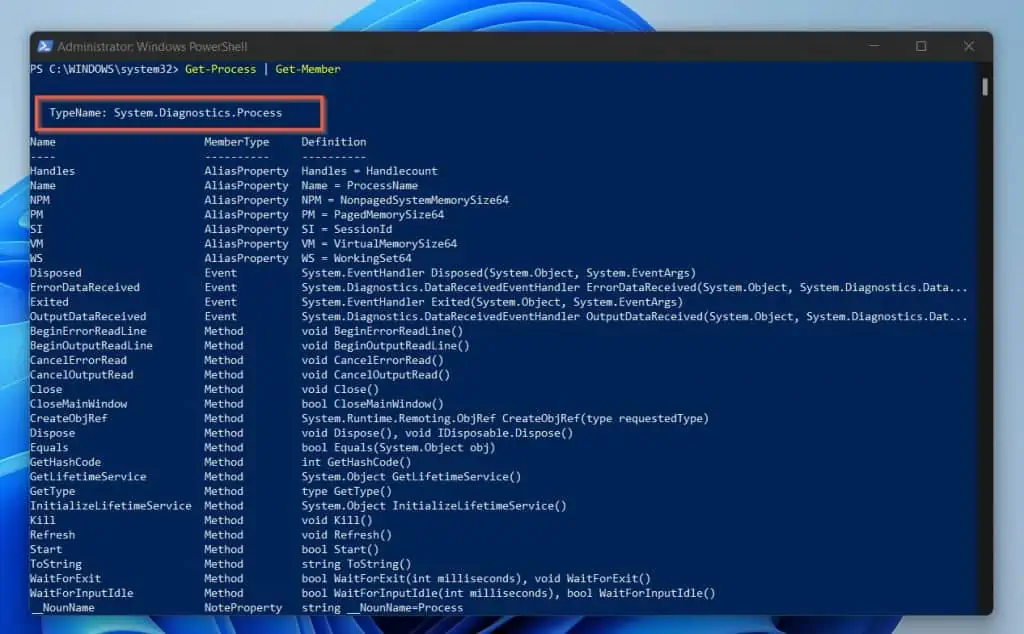
Task: Click the 'MemberType' column header
Action: click(236, 142)
